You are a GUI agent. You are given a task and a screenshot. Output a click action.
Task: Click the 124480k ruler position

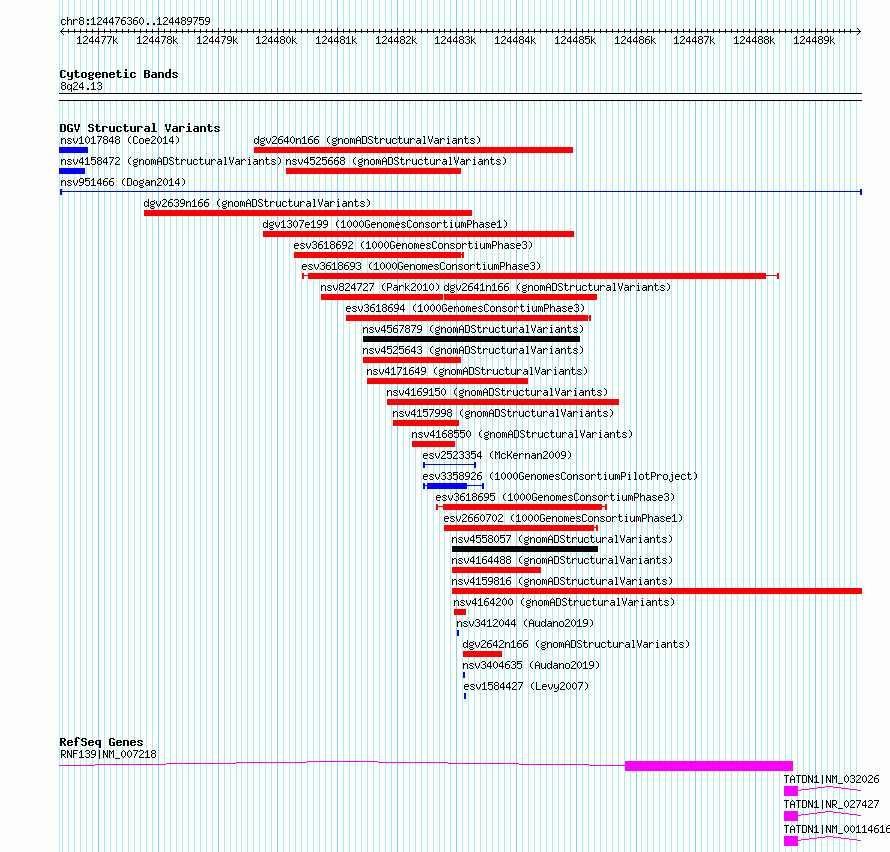click(276, 40)
